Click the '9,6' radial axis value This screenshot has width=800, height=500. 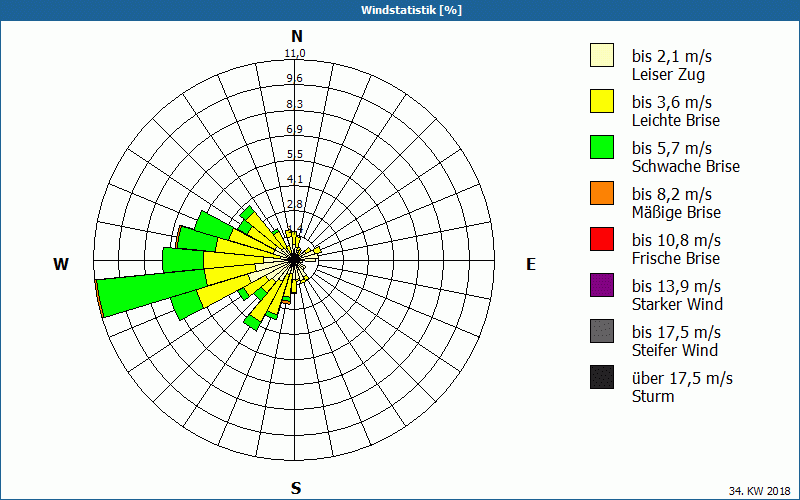pyautogui.click(x=295, y=79)
